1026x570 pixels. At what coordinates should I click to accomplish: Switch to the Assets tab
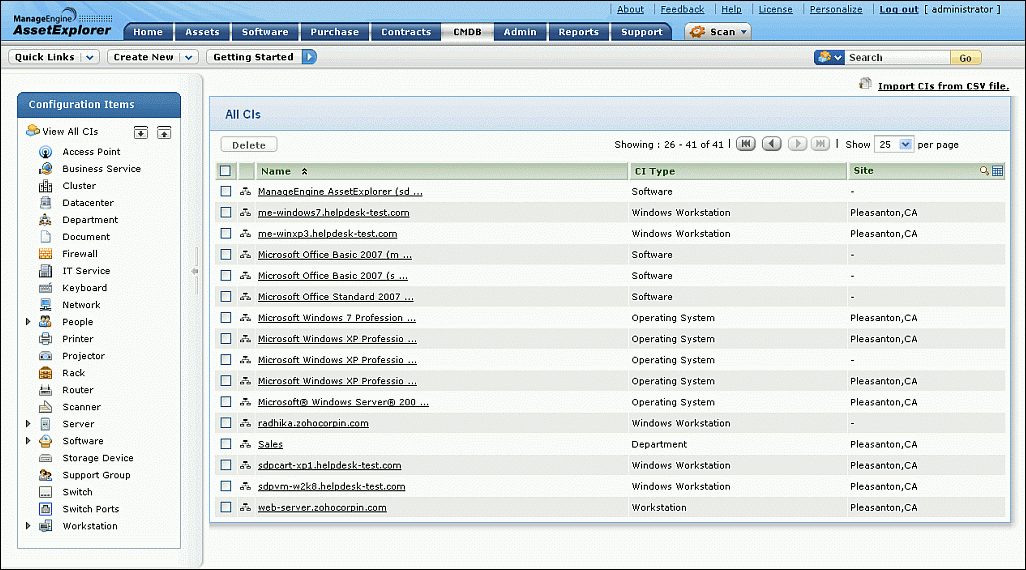pos(202,32)
